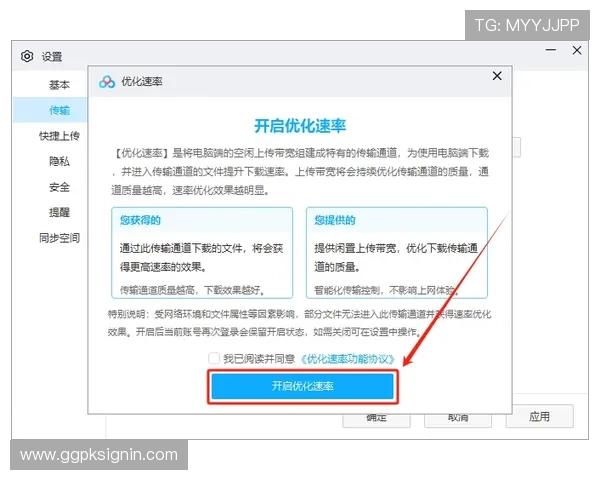Go to the 隐私 settings tab
Viewport: 600px width, 480px height.
click(x=59, y=161)
